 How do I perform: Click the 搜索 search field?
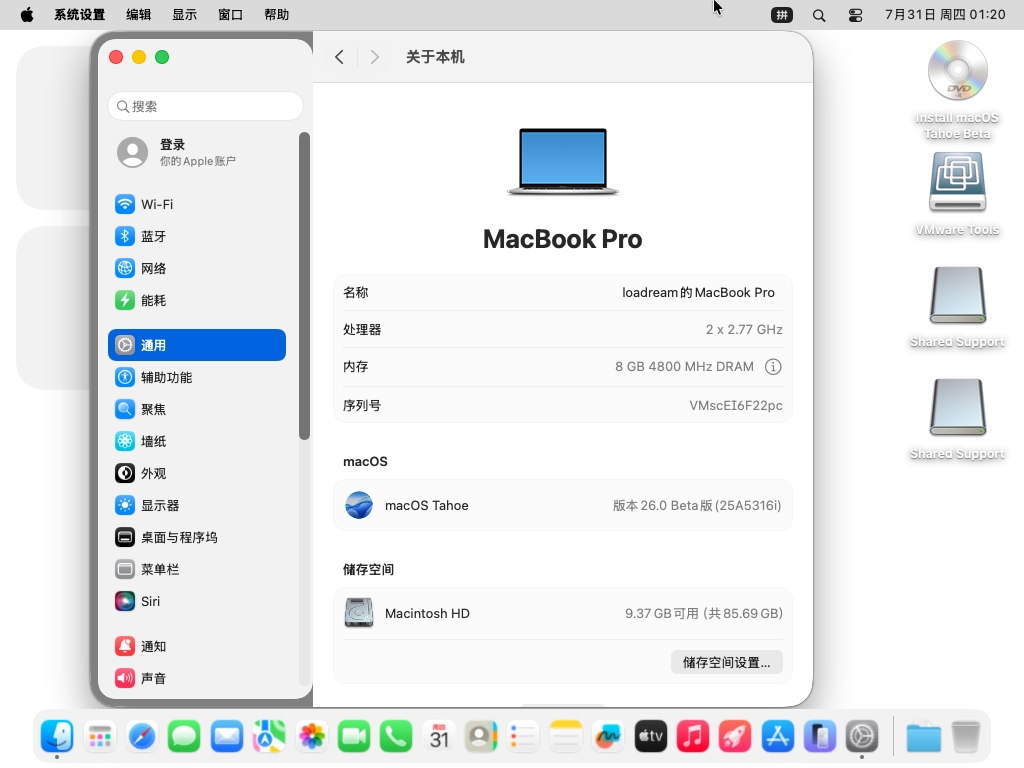(x=205, y=106)
